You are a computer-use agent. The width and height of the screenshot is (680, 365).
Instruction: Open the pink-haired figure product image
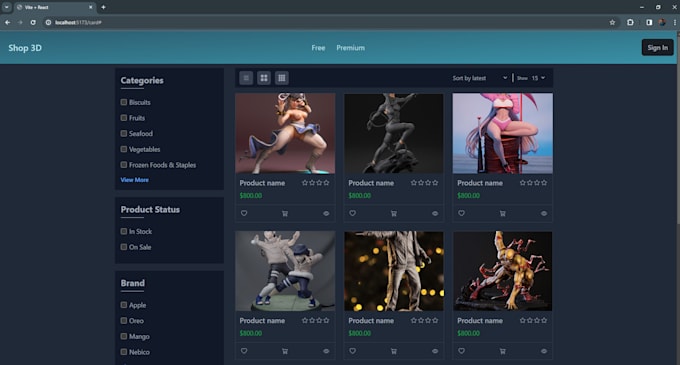click(x=503, y=134)
